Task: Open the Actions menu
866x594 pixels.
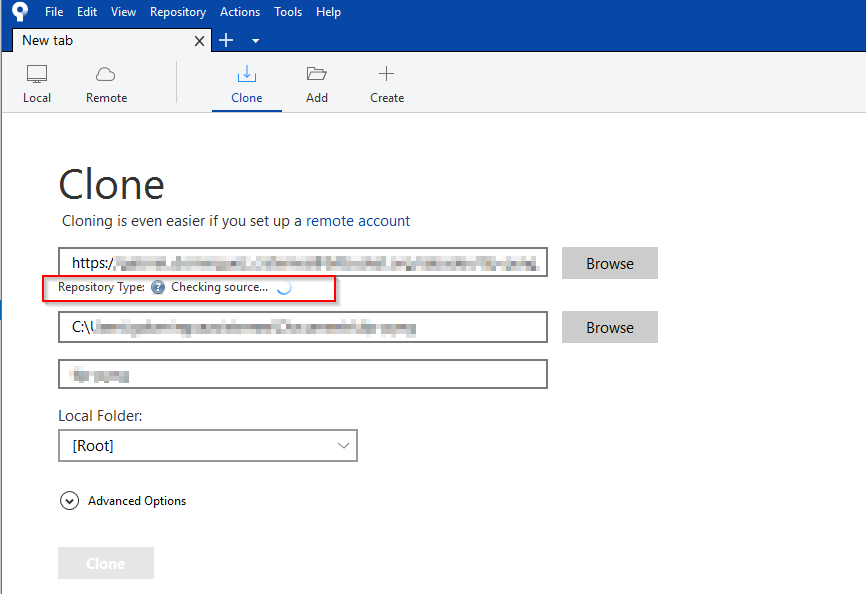Action: pyautogui.click(x=240, y=12)
